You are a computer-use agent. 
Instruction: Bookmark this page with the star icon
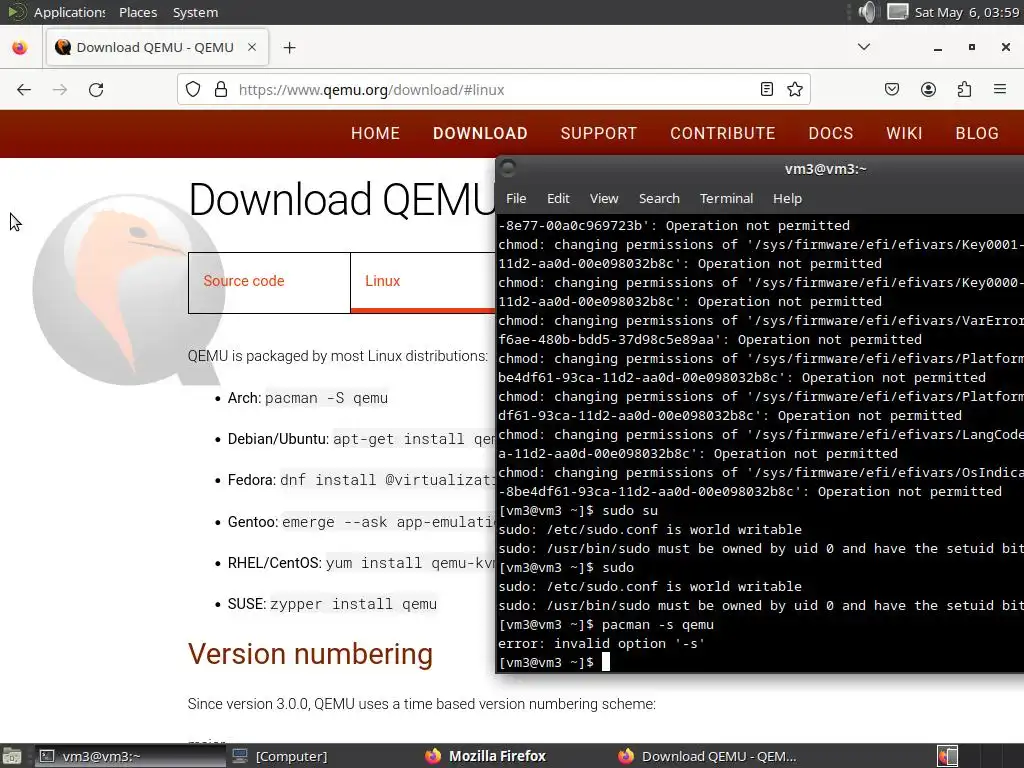point(795,89)
